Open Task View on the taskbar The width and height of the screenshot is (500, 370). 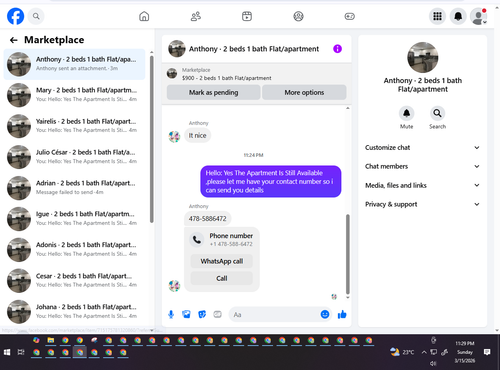[x=21, y=352]
